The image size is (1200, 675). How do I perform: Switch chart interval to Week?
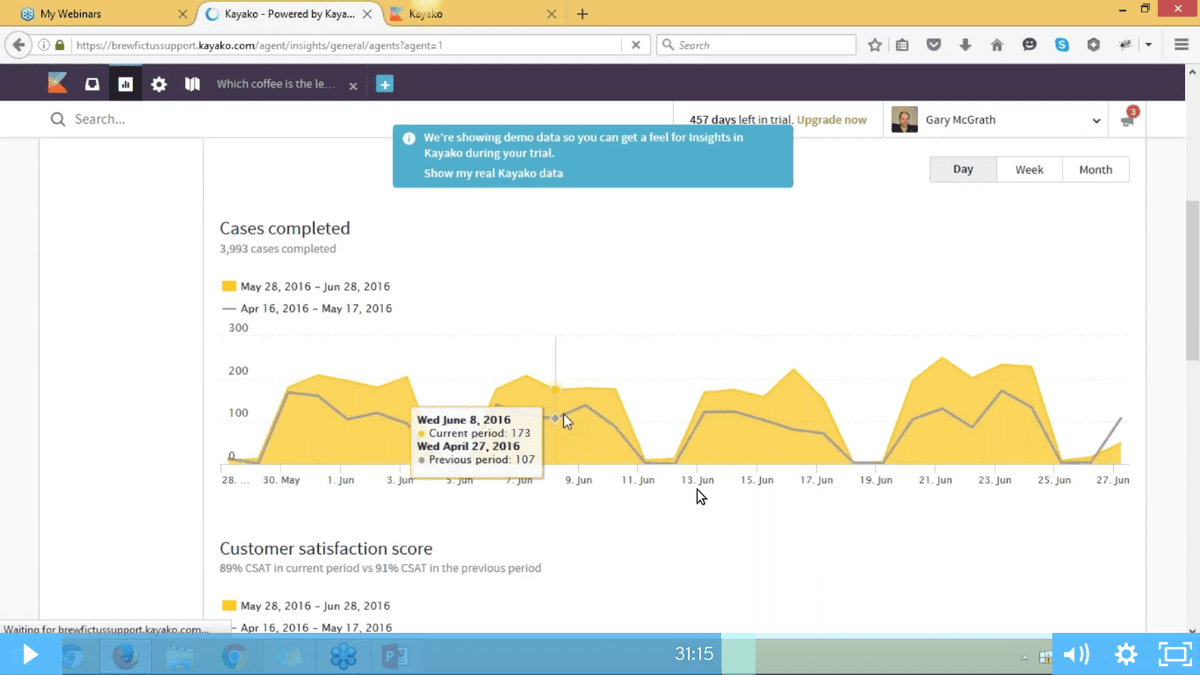click(1029, 170)
